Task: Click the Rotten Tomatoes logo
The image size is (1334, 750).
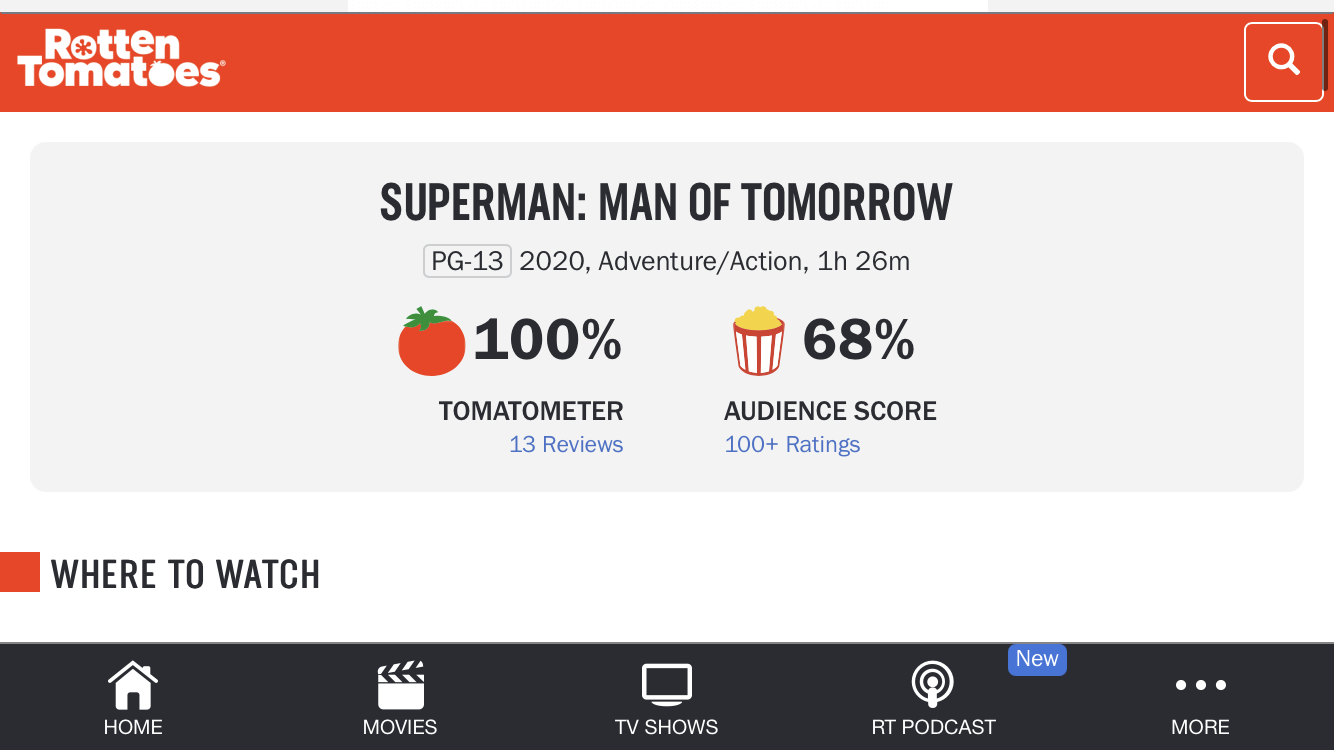Action: [120, 58]
